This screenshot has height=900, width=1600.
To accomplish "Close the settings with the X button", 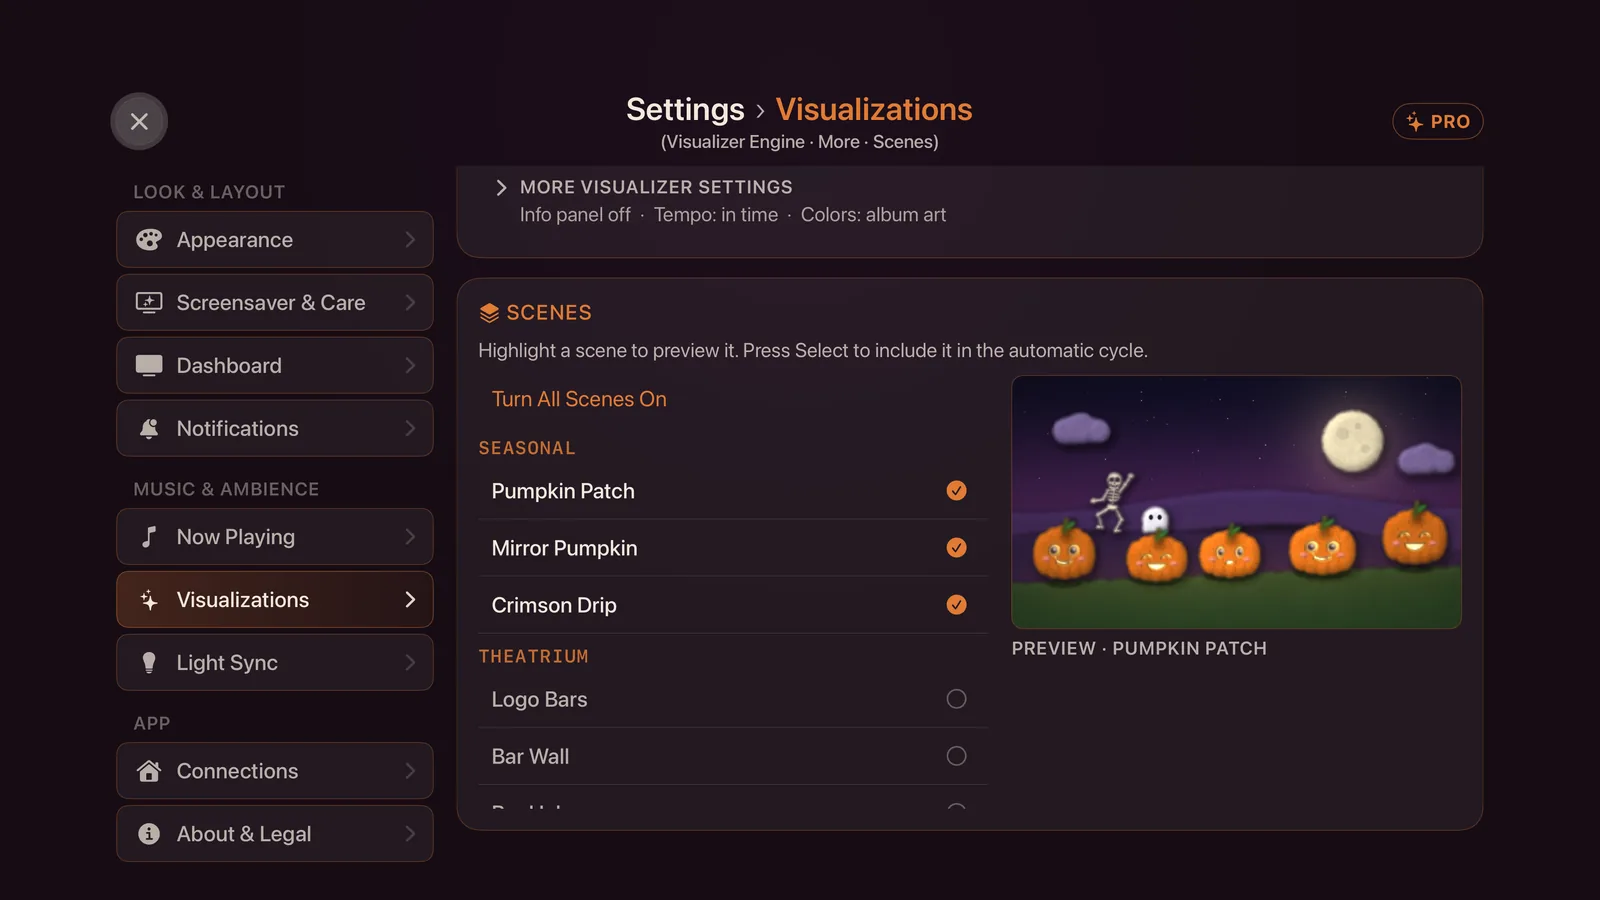I will pyautogui.click(x=139, y=121).
